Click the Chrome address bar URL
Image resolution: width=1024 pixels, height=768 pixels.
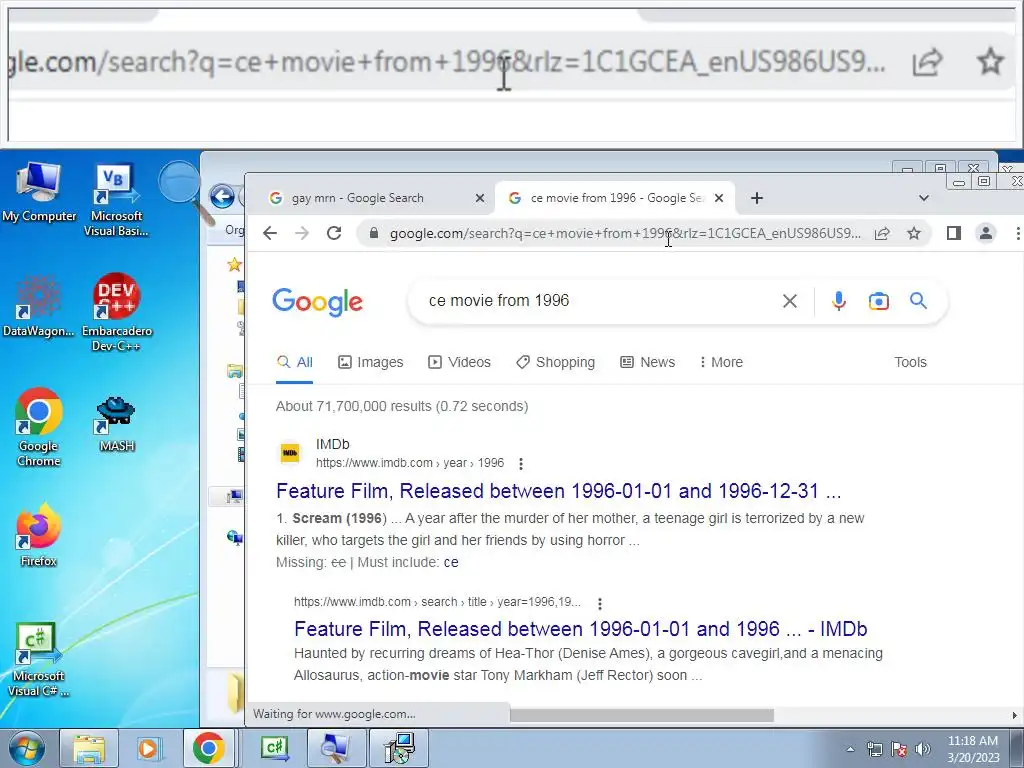pyautogui.click(x=625, y=233)
